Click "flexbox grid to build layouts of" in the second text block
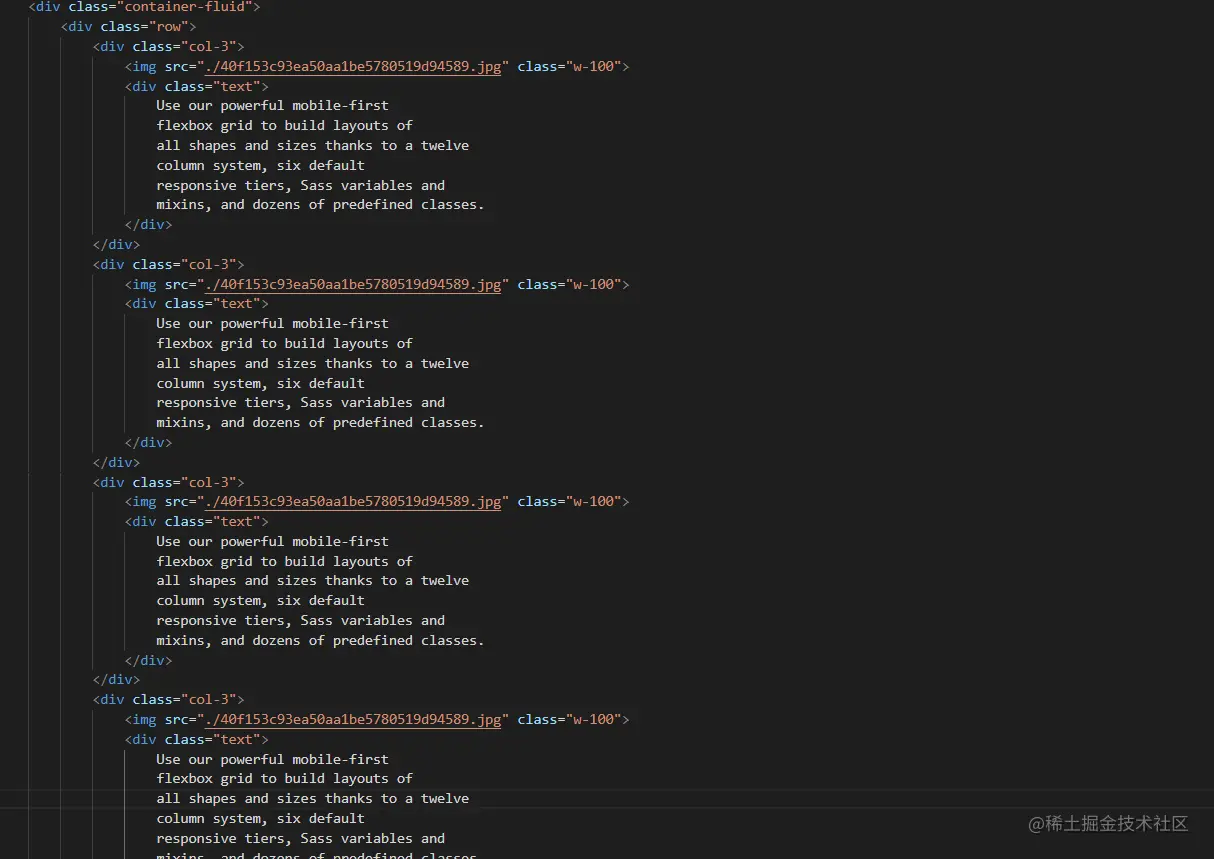 [x=284, y=343]
